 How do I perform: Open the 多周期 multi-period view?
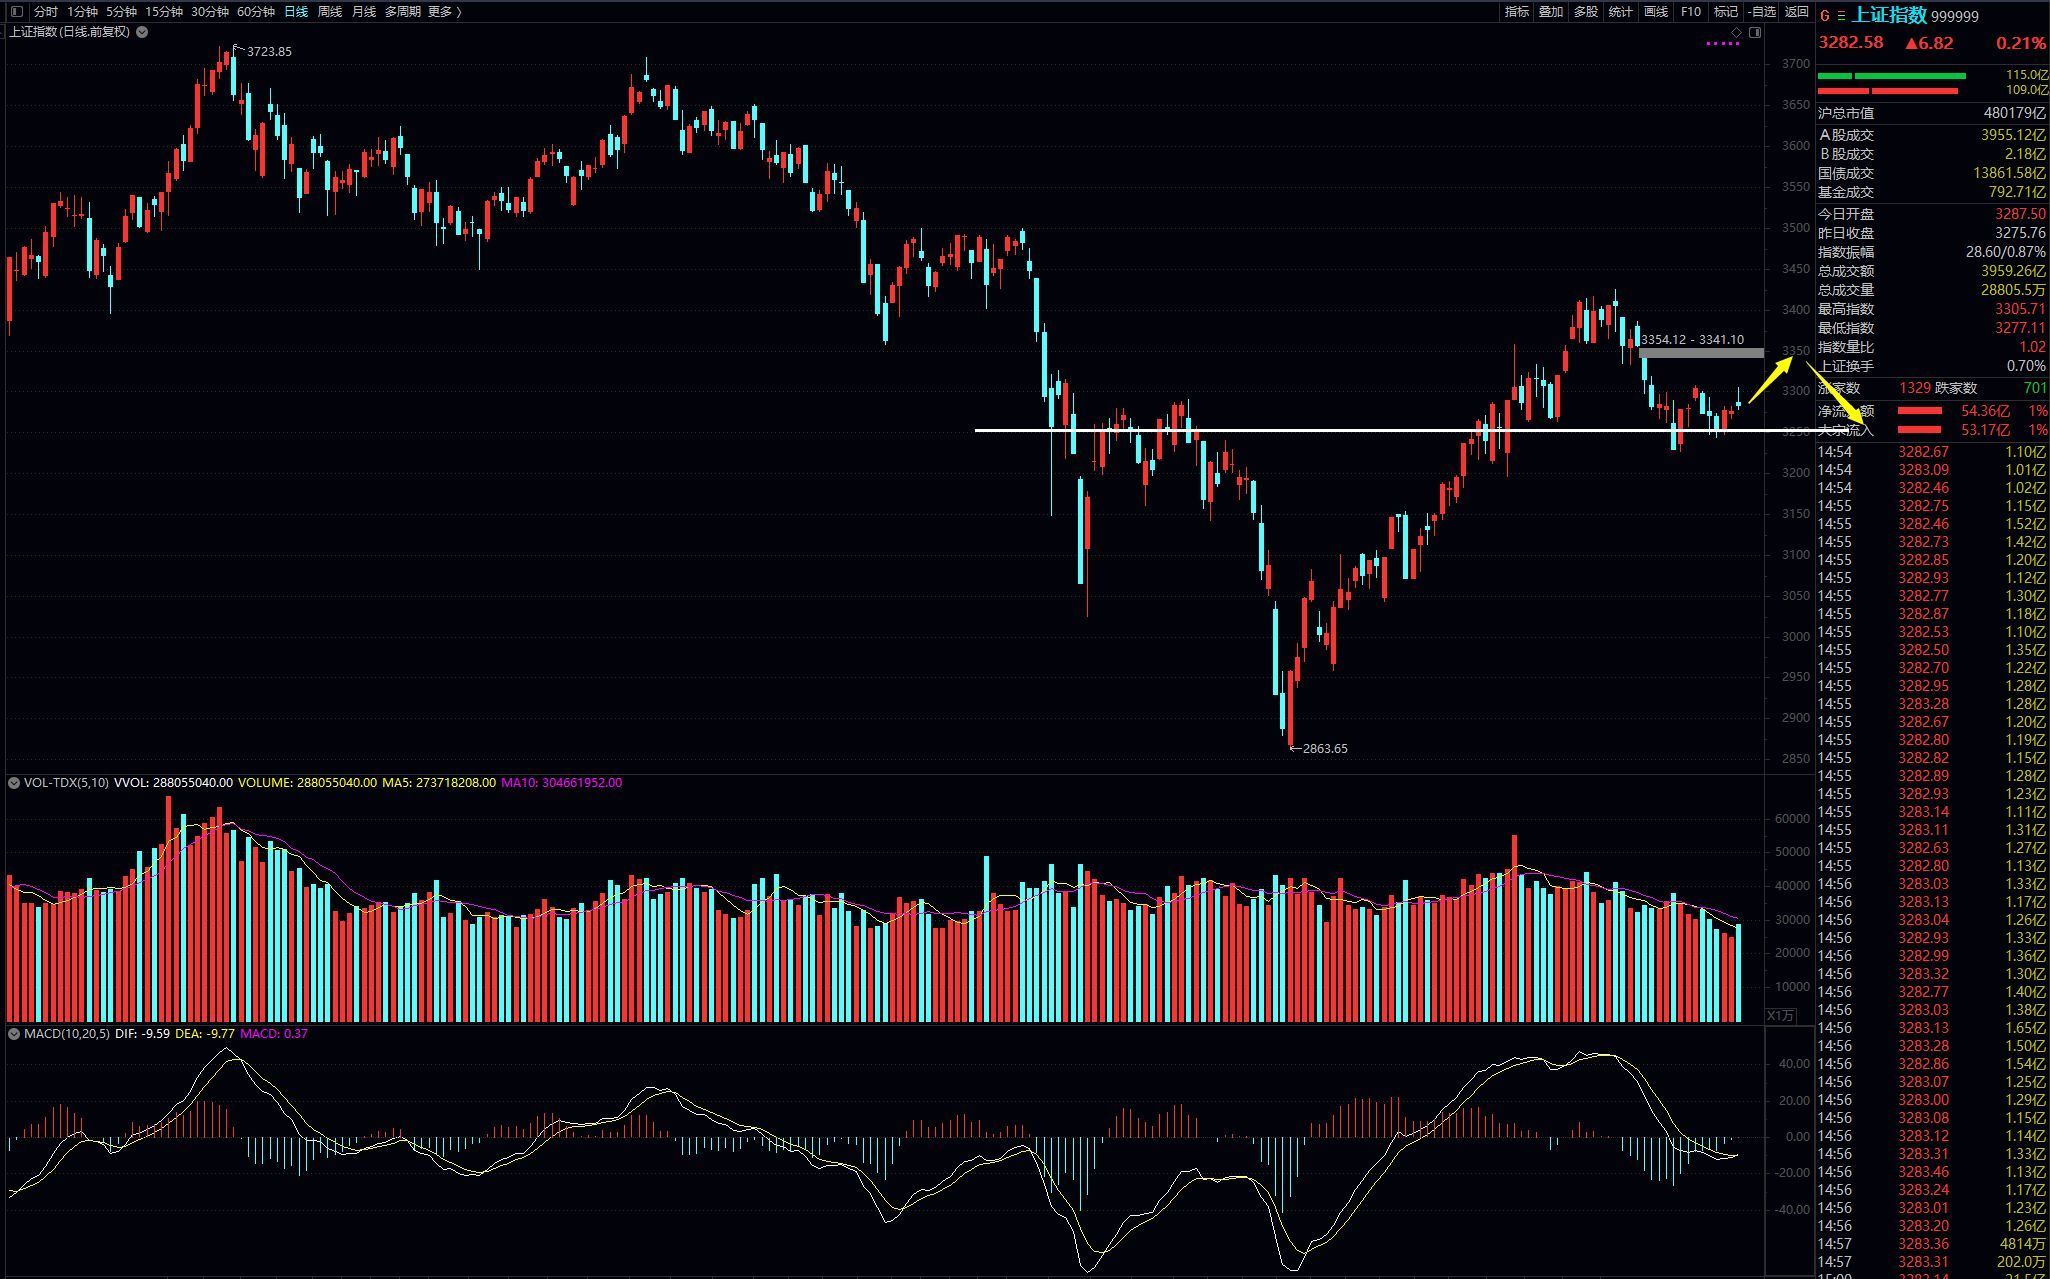point(403,12)
